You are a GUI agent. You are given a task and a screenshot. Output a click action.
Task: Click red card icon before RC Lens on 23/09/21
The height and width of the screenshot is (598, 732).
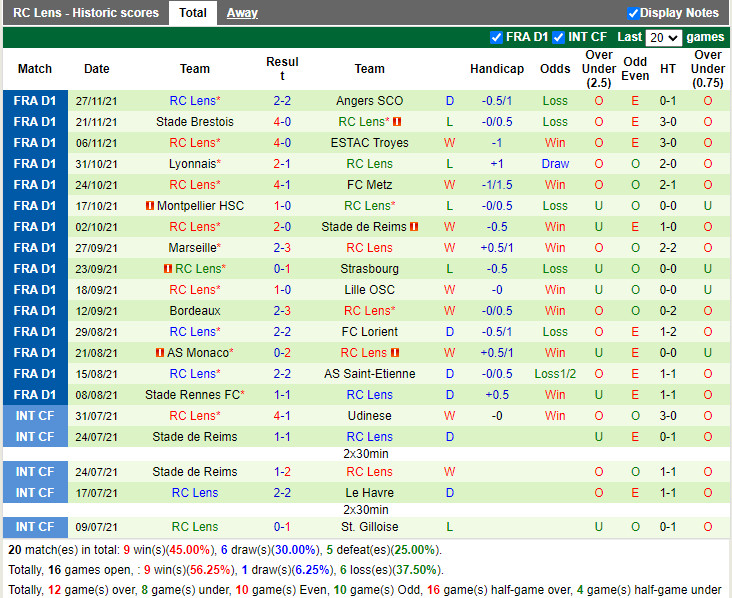[x=168, y=269]
